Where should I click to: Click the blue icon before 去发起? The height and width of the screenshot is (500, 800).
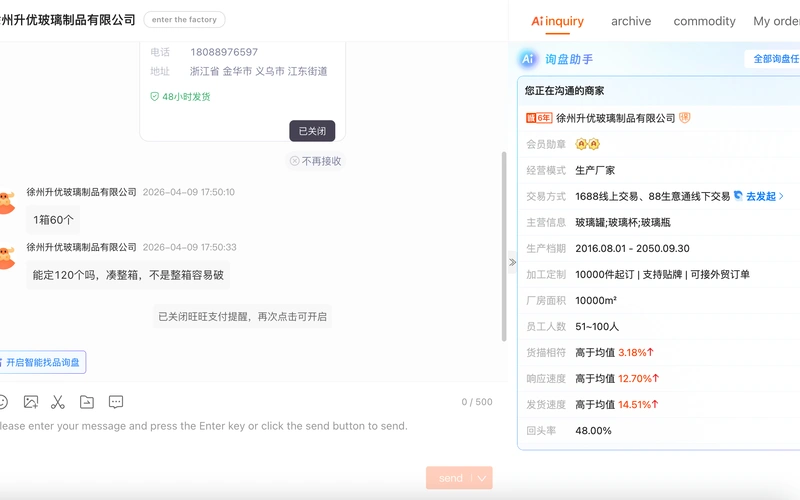click(x=738, y=196)
